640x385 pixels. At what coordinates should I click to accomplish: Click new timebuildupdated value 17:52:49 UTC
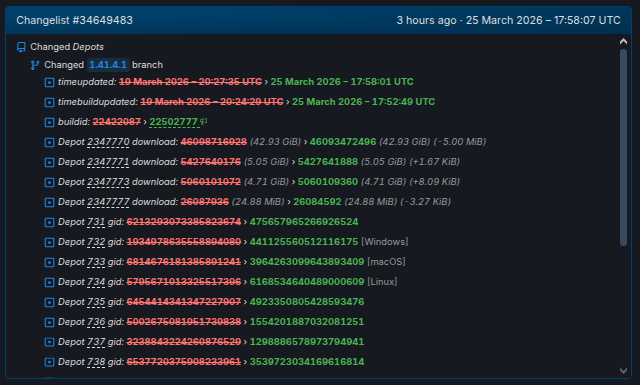[363, 102]
